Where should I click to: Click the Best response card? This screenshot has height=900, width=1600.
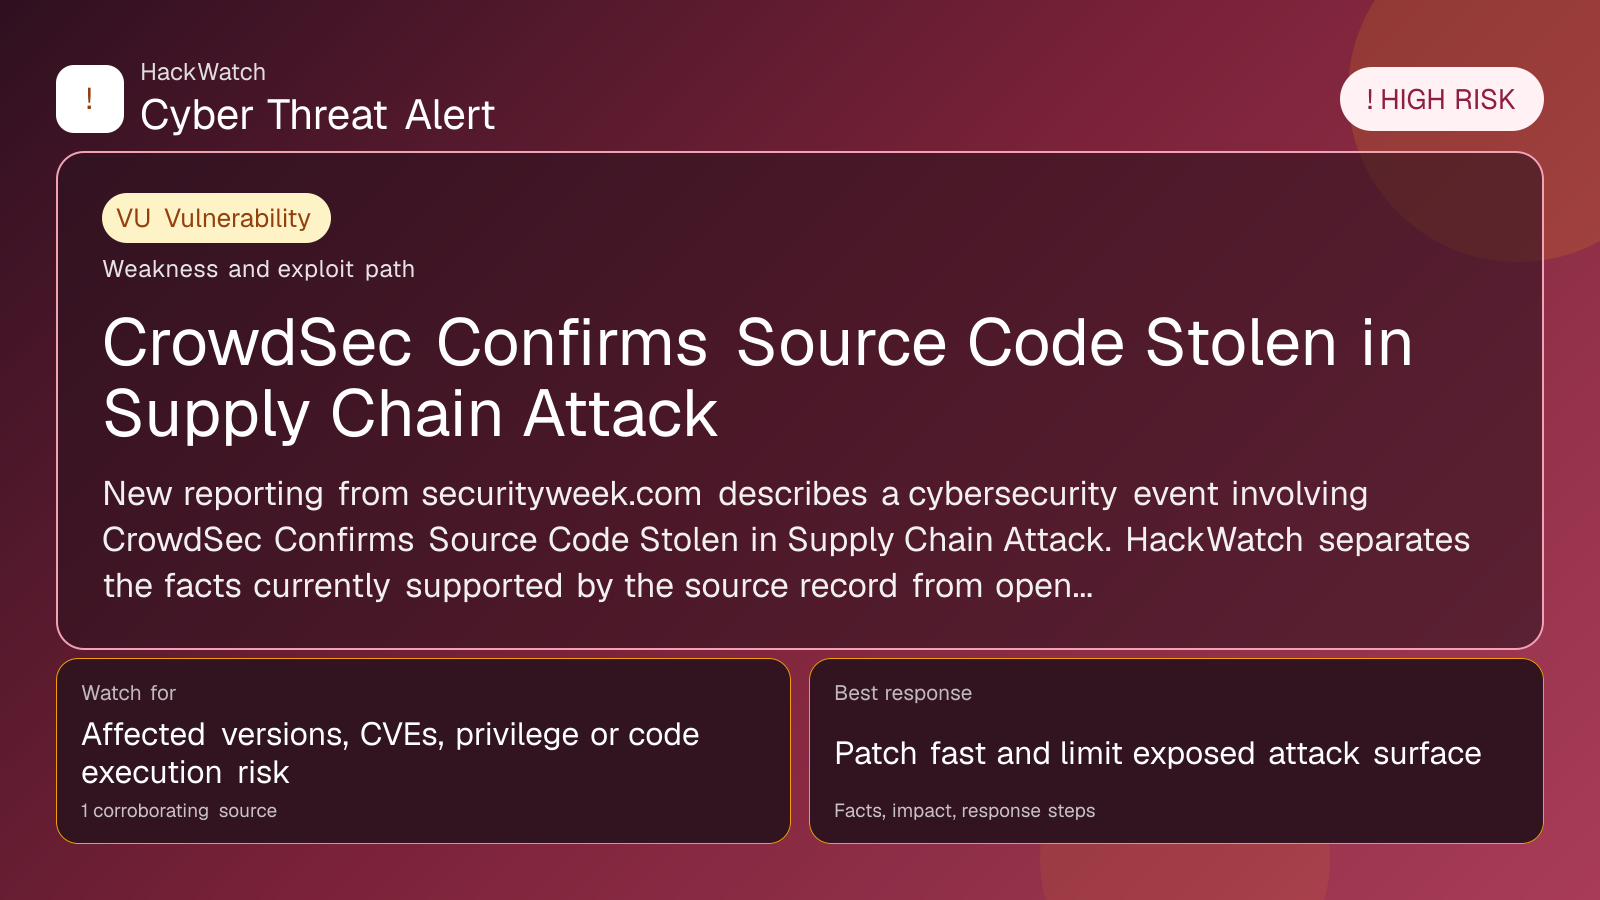coord(1176,751)
